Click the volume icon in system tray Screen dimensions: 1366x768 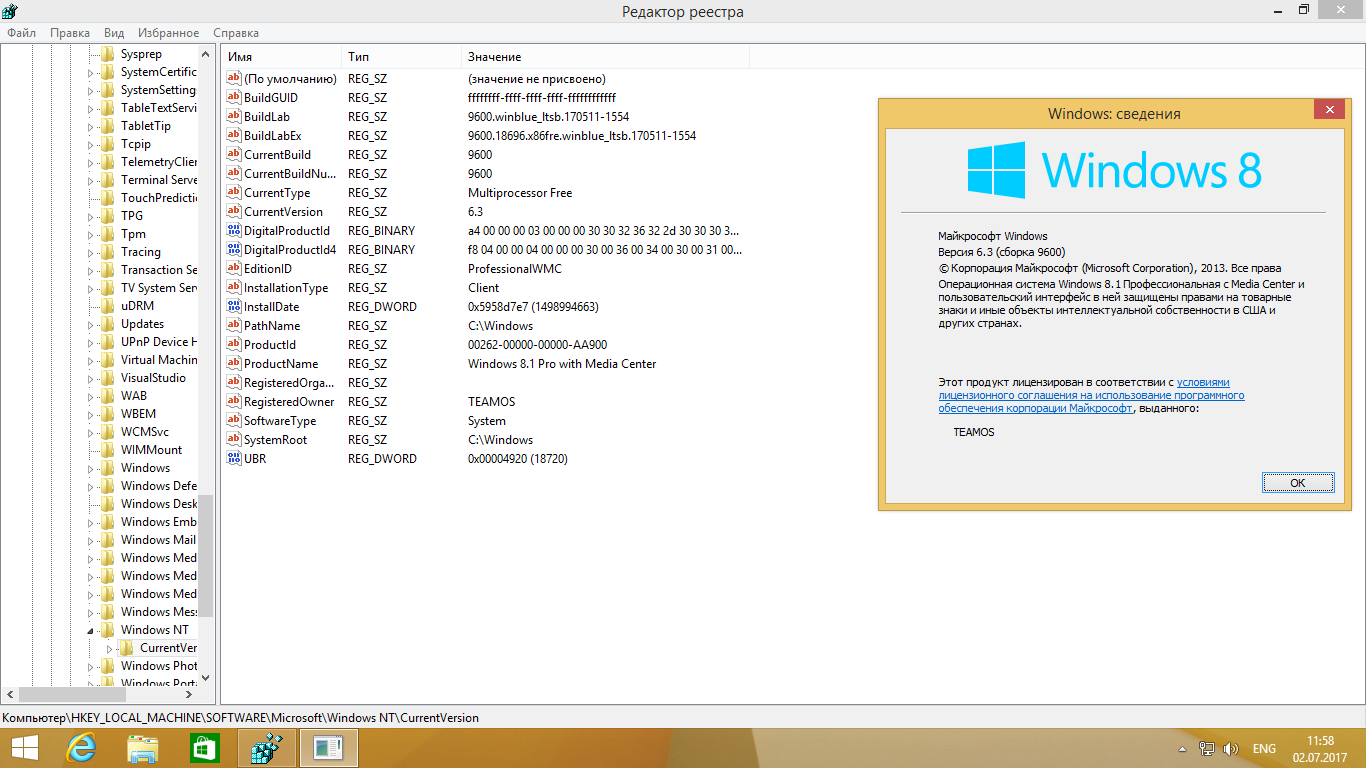tap(1231, 749)
